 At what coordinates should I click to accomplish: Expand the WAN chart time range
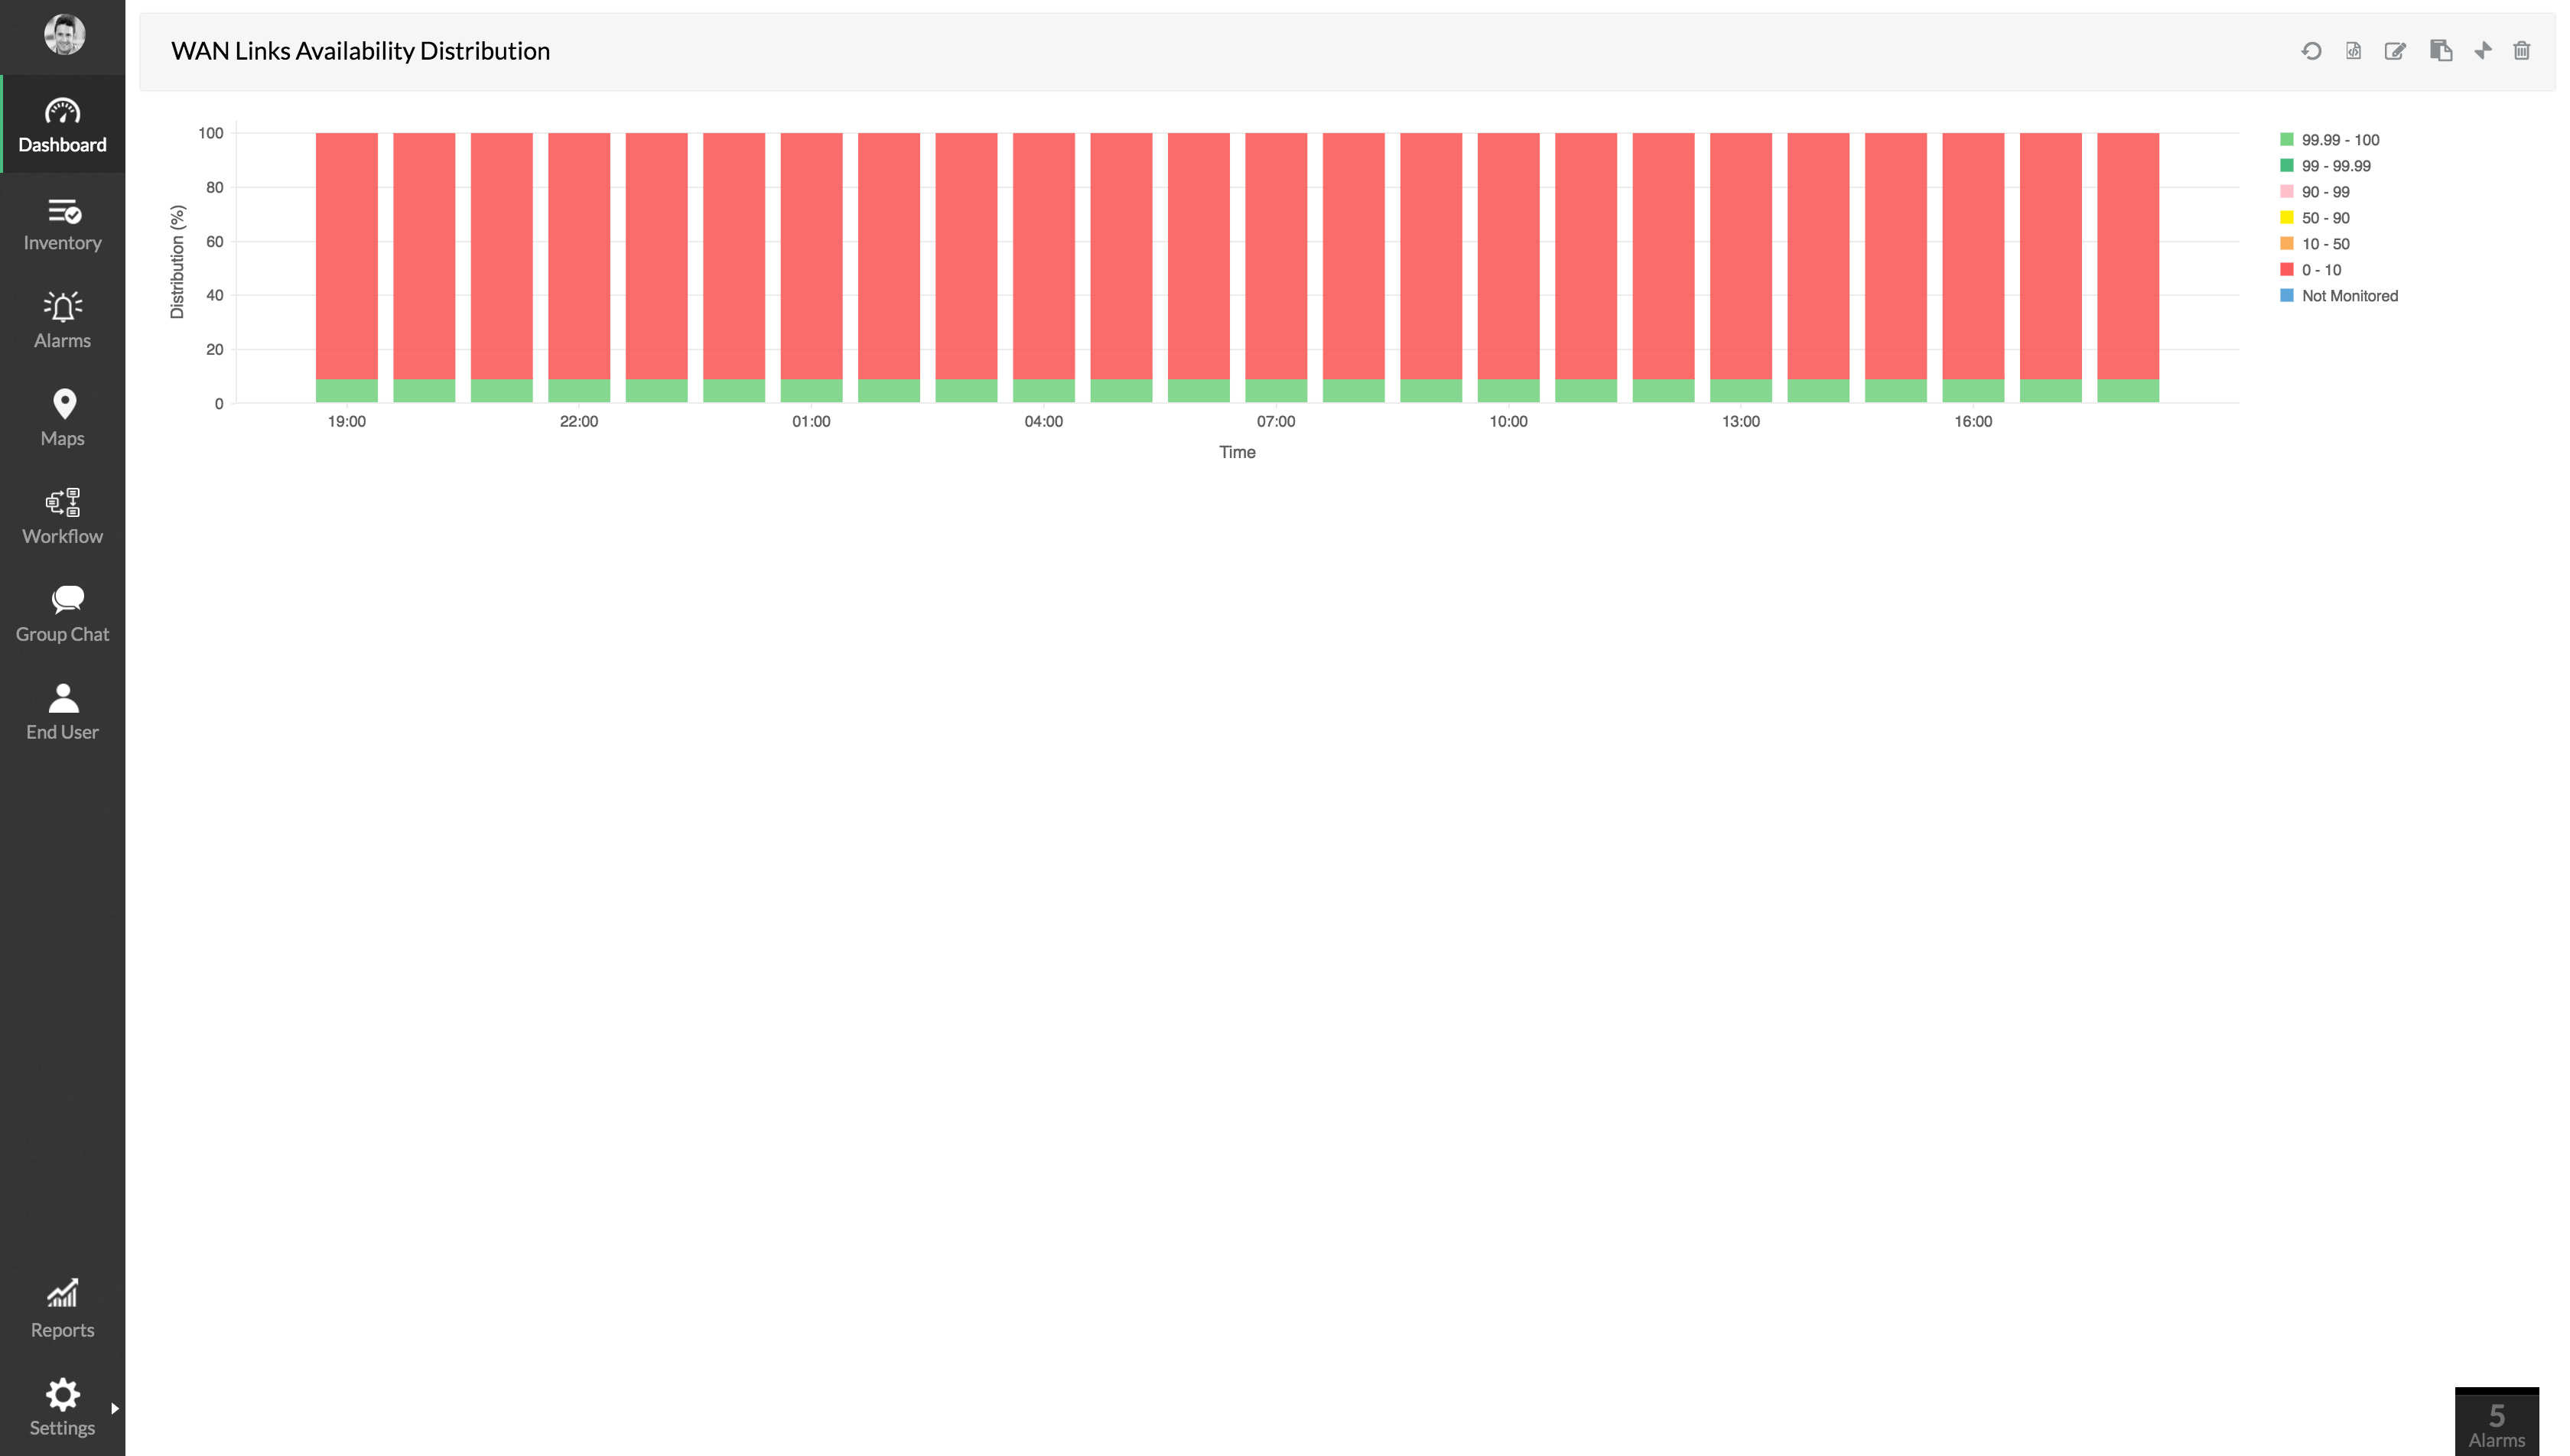pyautogui.click(x=2482, y=51)
